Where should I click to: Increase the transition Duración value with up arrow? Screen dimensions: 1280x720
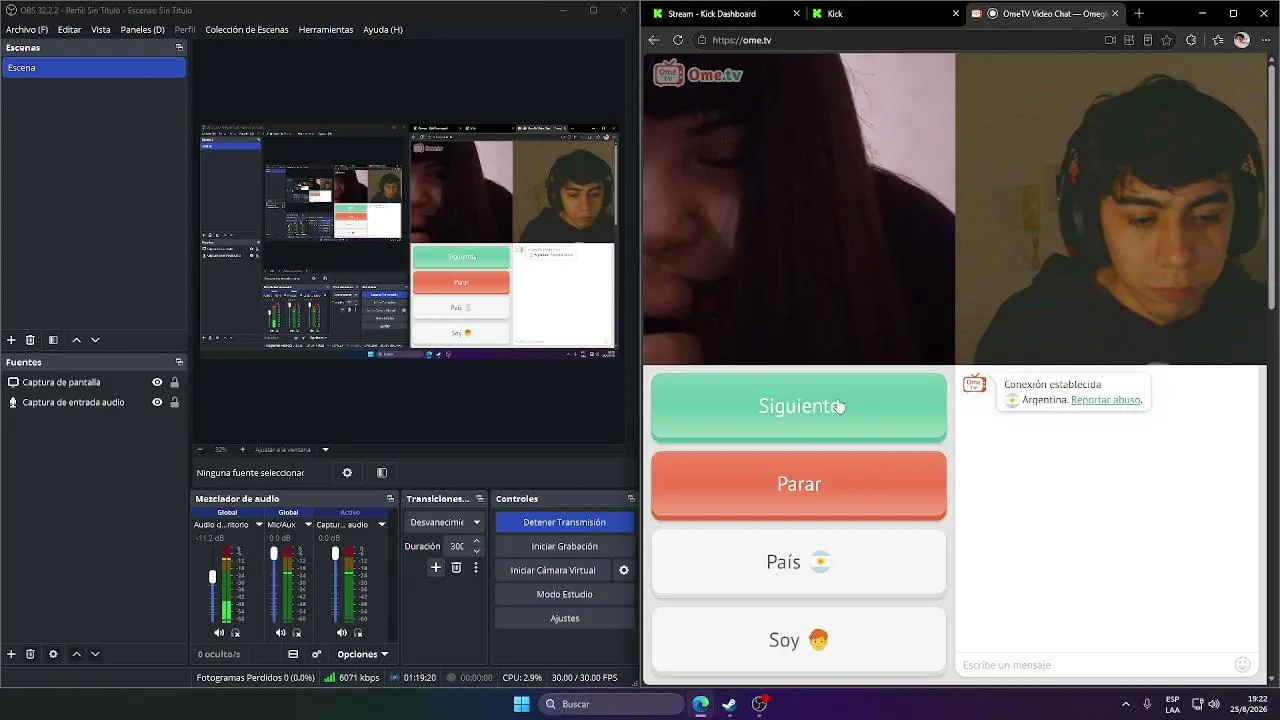point(476,541)
